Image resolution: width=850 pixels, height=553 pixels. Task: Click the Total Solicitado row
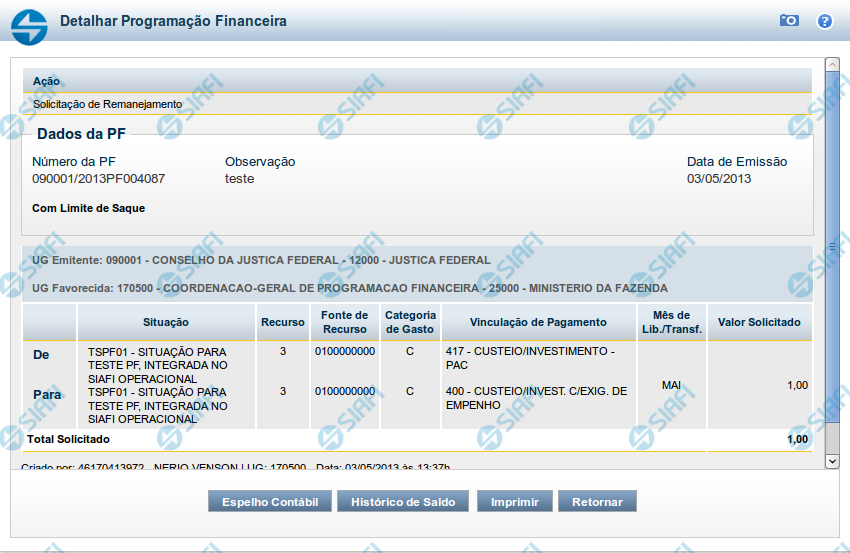coord(417,439)
